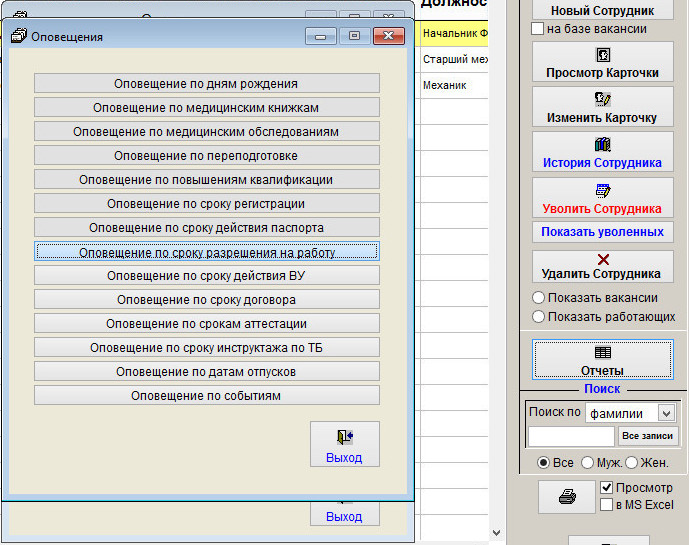
Task: Open Оповещение по датам отпусков
Action: (206, 371)
